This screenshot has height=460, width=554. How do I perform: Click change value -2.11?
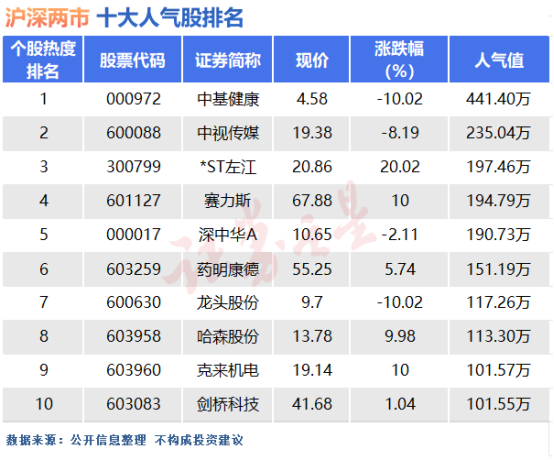(400, 235)
